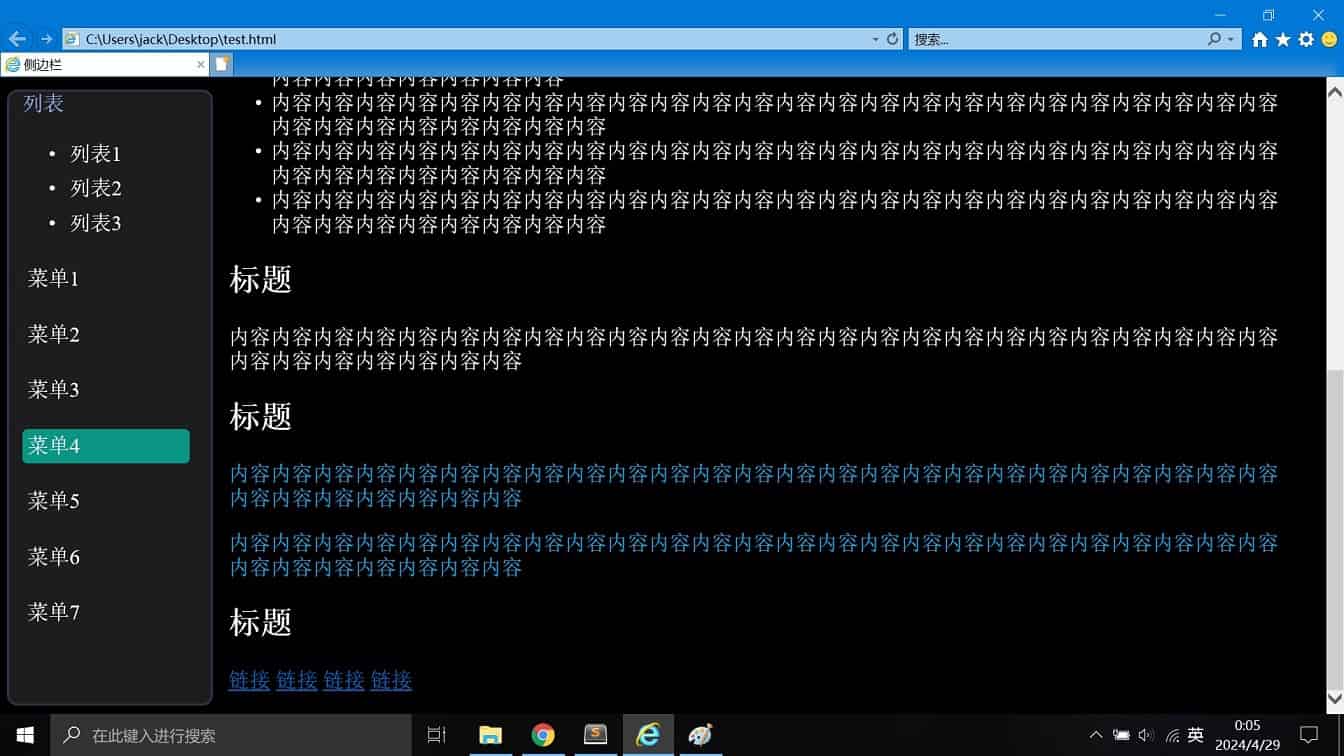
Task: Click the address bar showing test.html path
Action: pos(470,39)
